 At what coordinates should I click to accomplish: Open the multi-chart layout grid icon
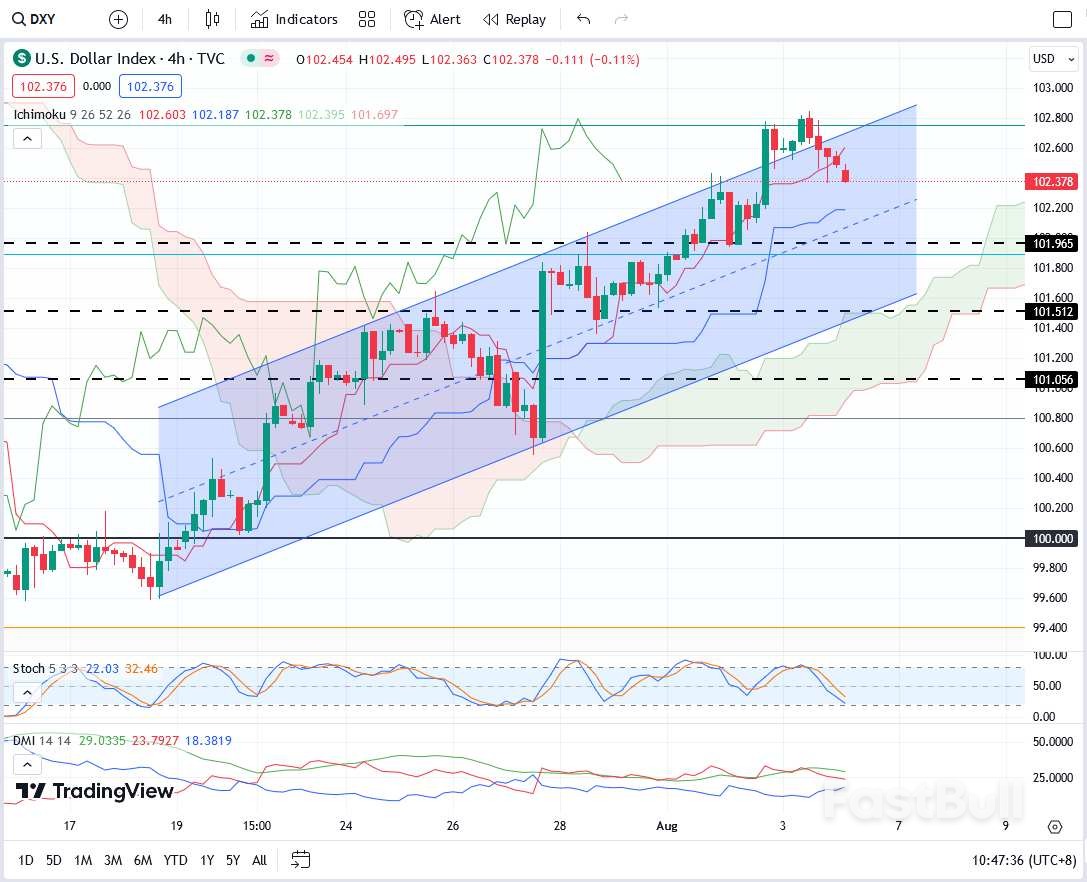coord(366,19)
